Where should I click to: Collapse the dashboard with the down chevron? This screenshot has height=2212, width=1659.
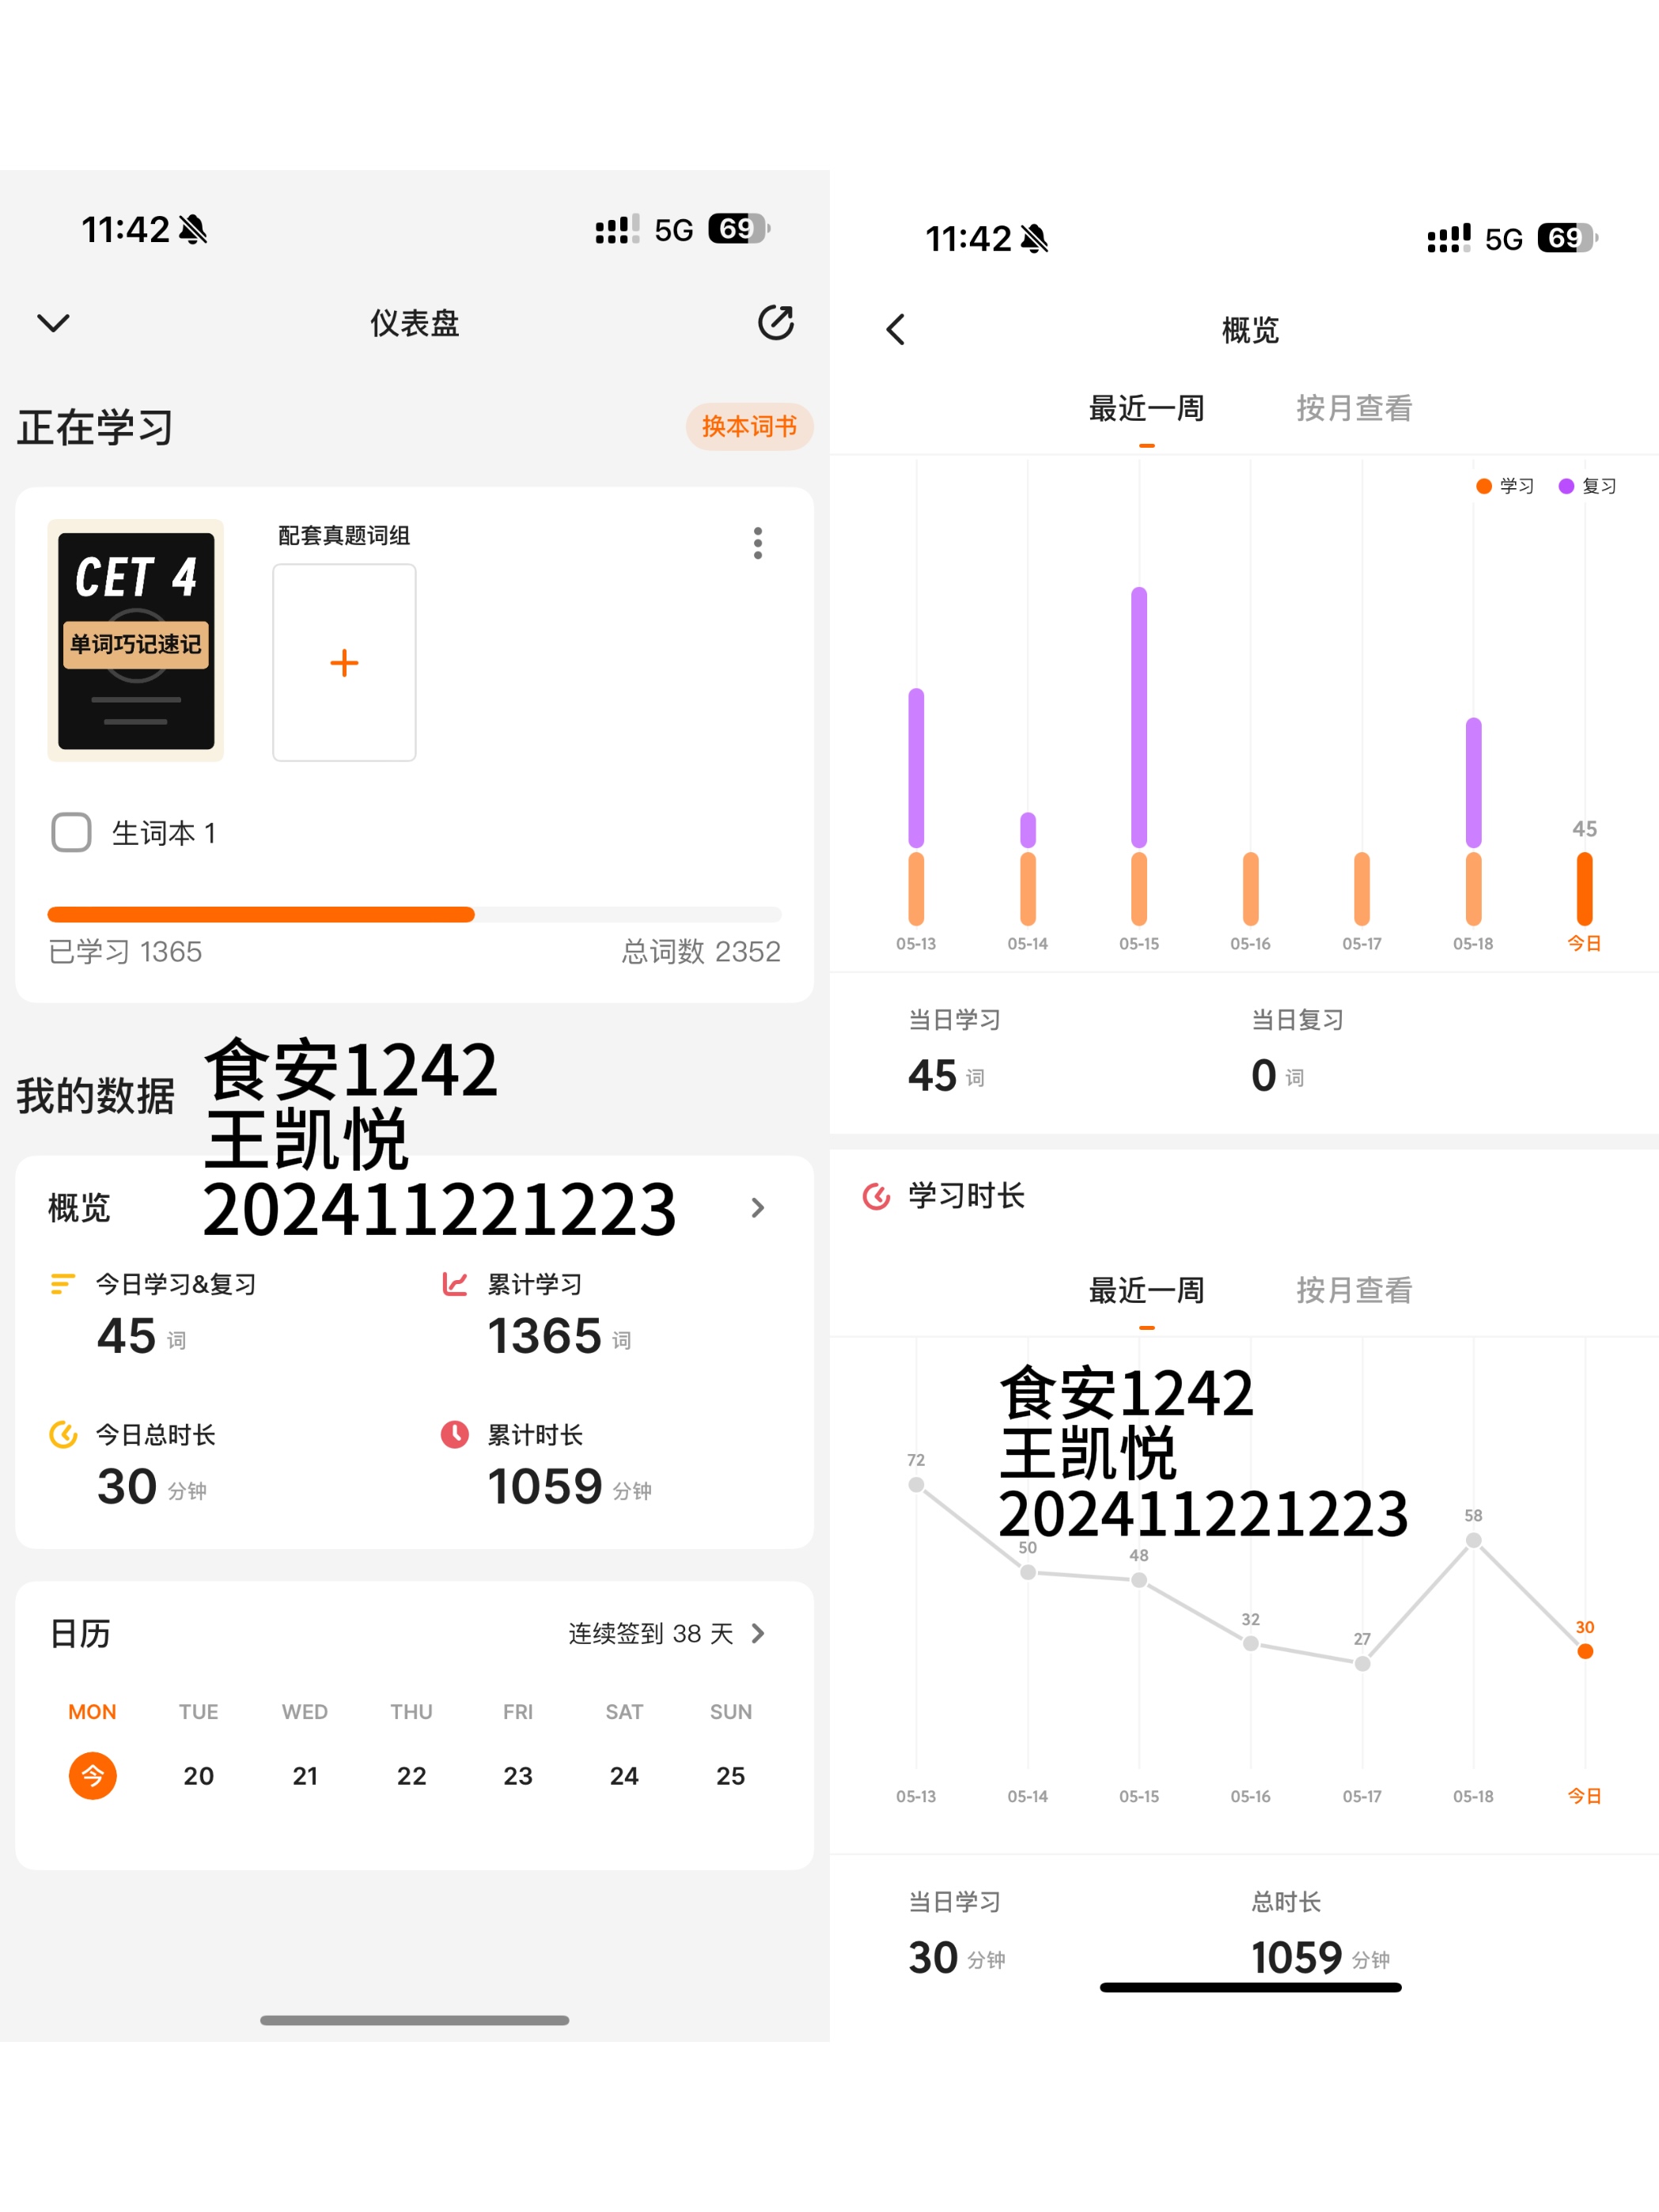pos(53,323)
